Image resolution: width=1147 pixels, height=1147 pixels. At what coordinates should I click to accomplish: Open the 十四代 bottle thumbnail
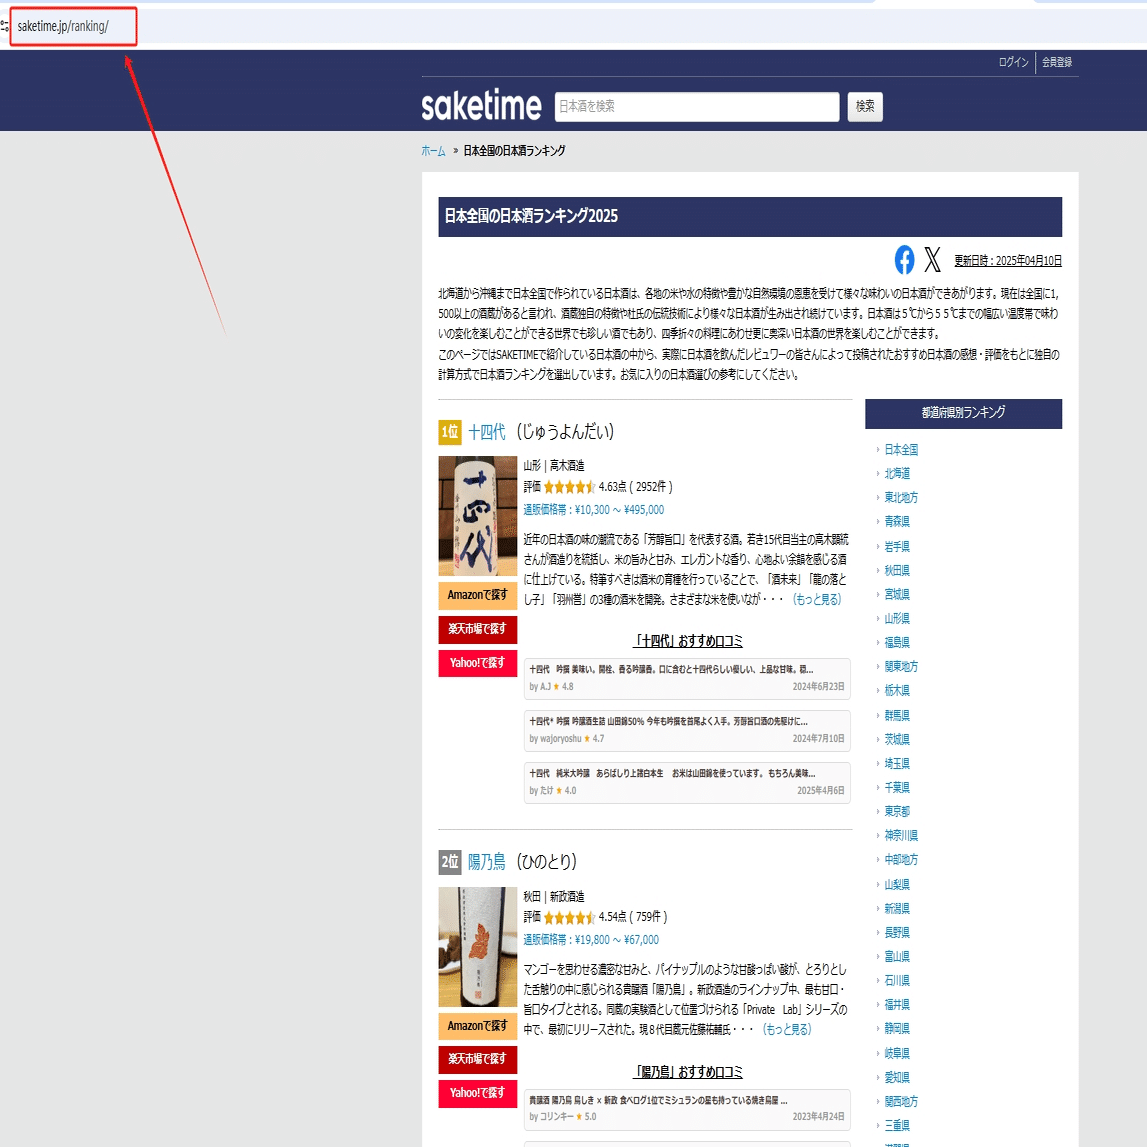(x=478, y=516)
